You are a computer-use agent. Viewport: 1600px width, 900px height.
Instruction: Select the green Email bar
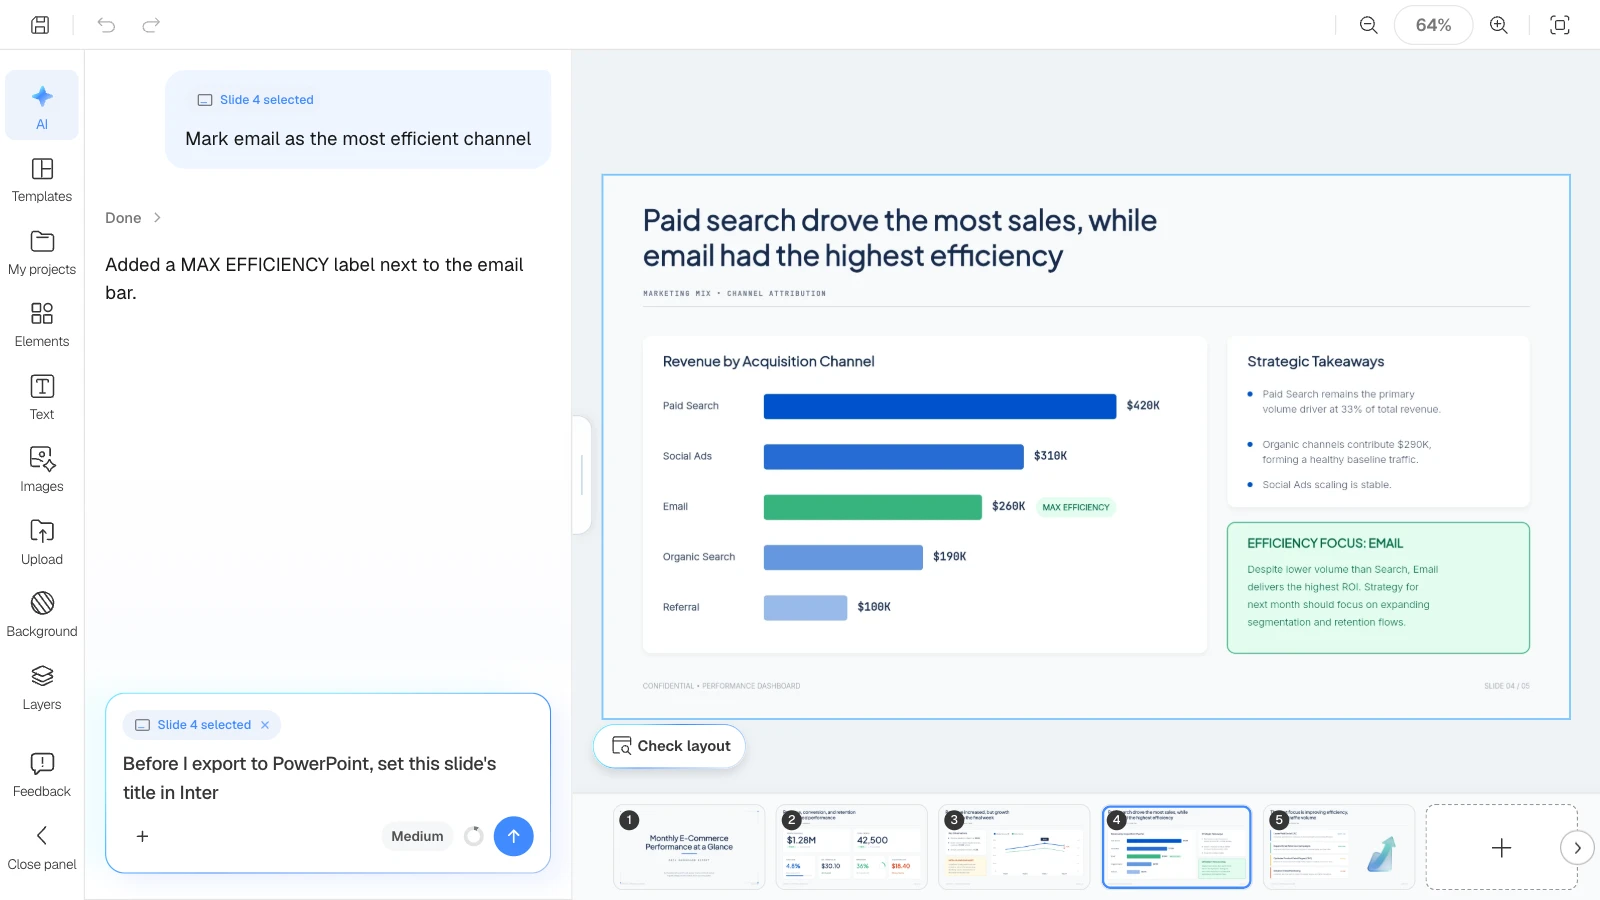coord(872,507)
